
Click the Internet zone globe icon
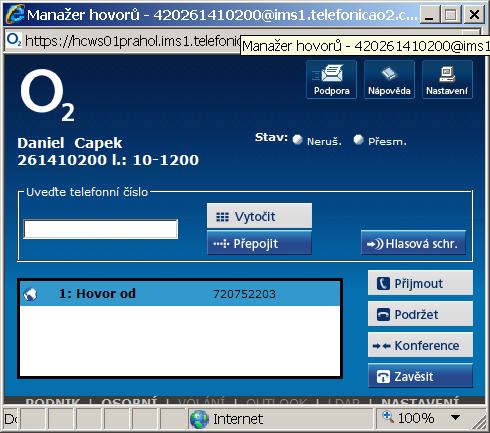click(x=199, y=419)
